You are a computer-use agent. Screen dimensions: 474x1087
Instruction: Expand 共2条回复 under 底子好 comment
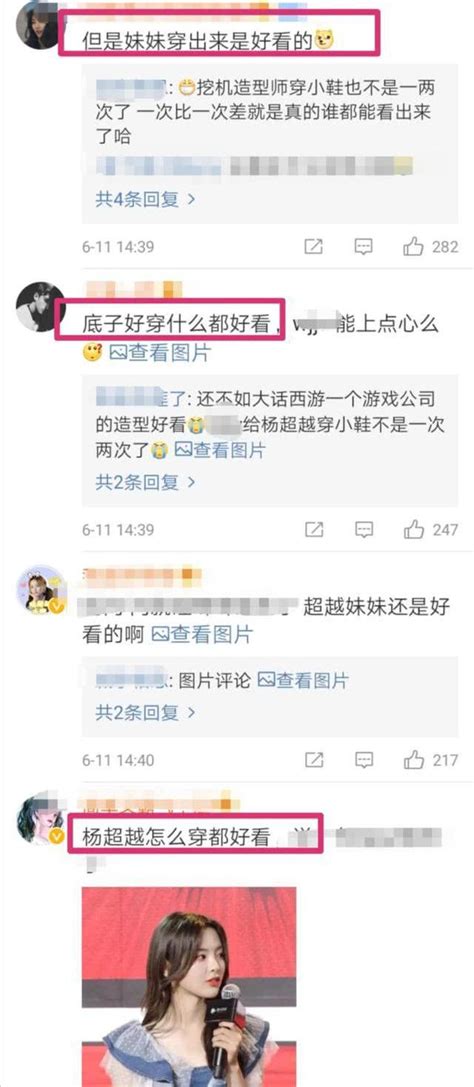click(x=146, y=482)
